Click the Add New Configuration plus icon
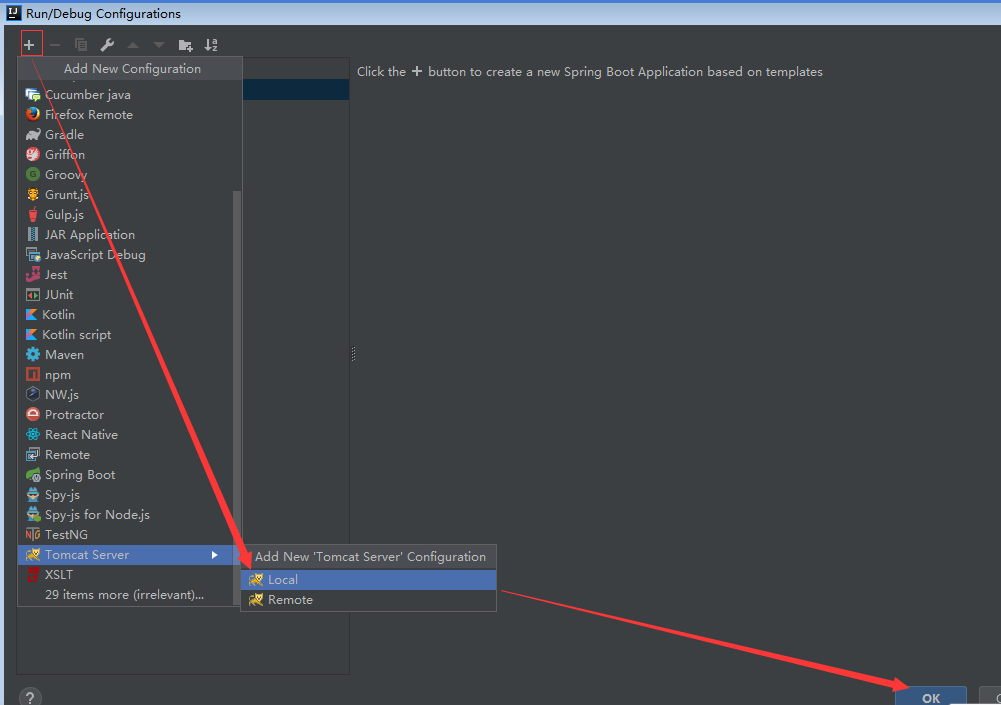 29,45
